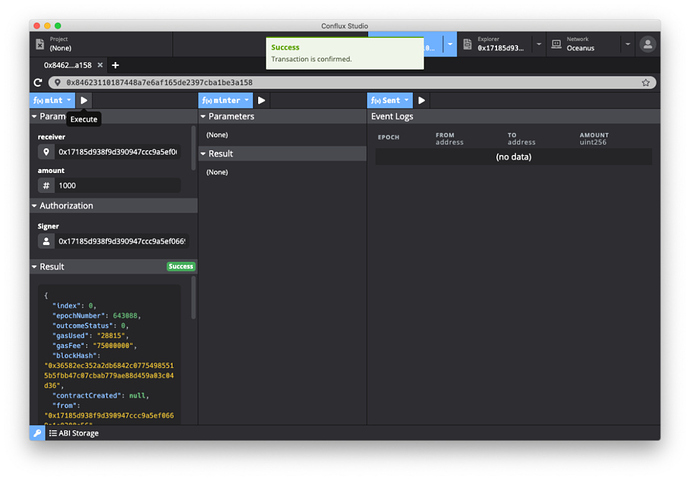Viewport: 690px width, 479px height.
Task: Open the Project menu in top bar
Action: pos(100,44)
